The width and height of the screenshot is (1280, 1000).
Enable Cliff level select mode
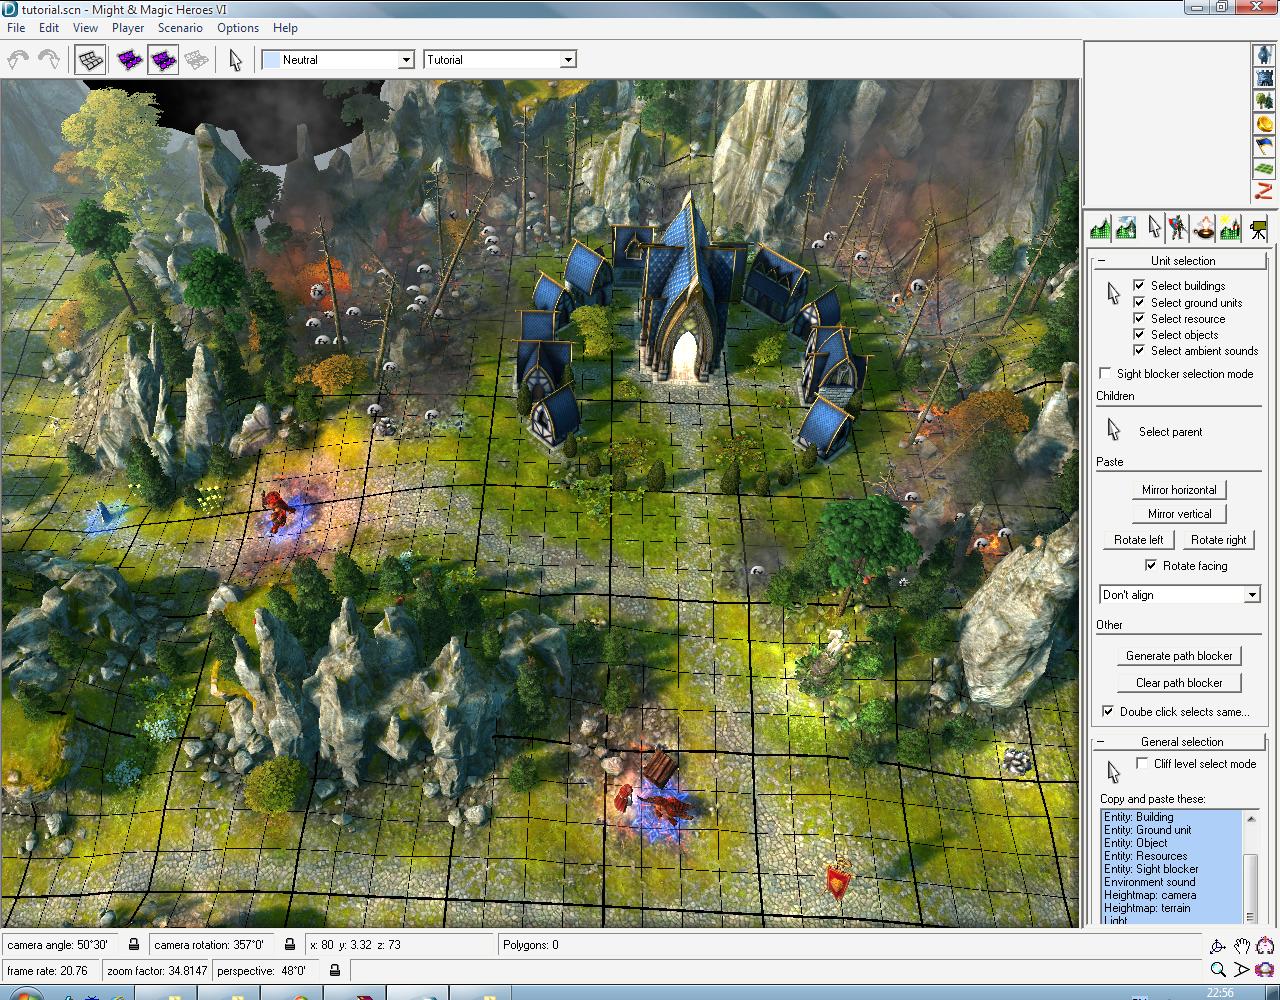click(1142, 763)
